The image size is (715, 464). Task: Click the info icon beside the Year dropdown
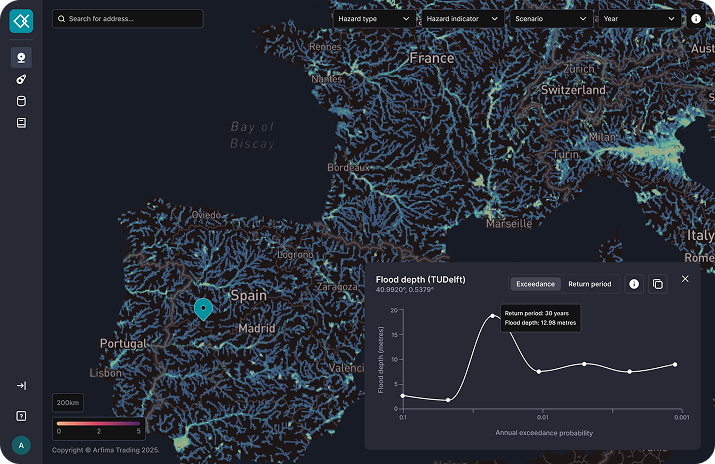pyautogui.click(x=696, y=19)
